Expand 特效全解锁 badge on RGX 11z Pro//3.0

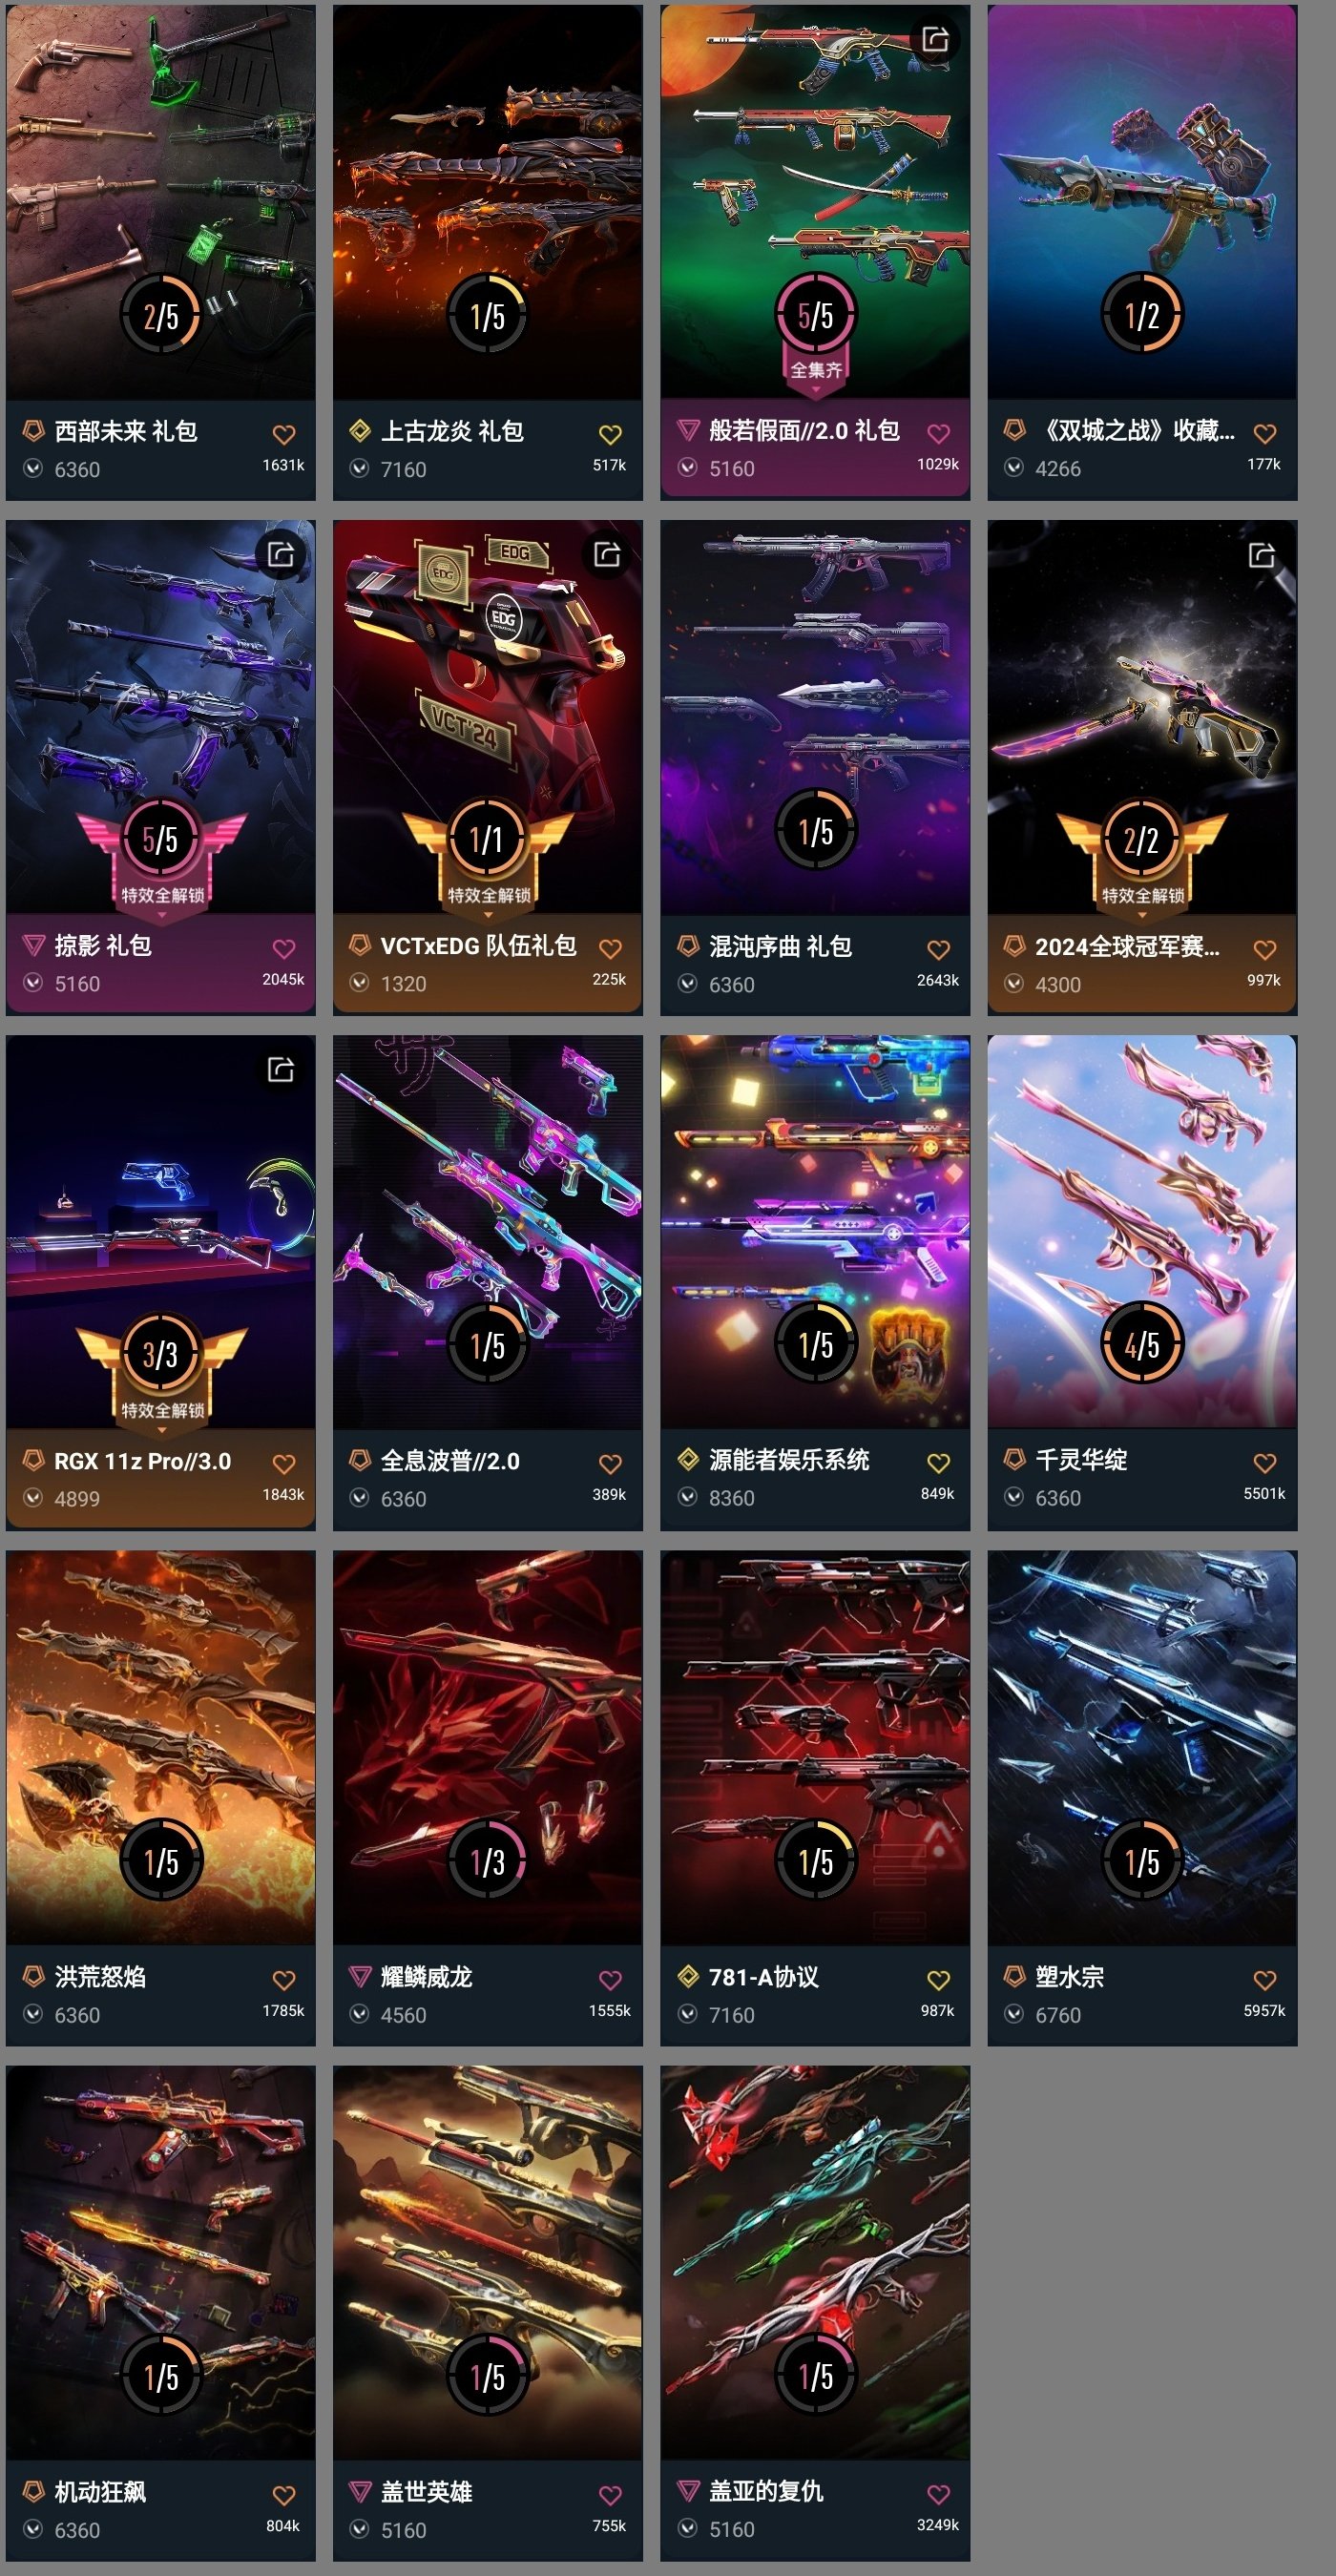coord(162,1410)
